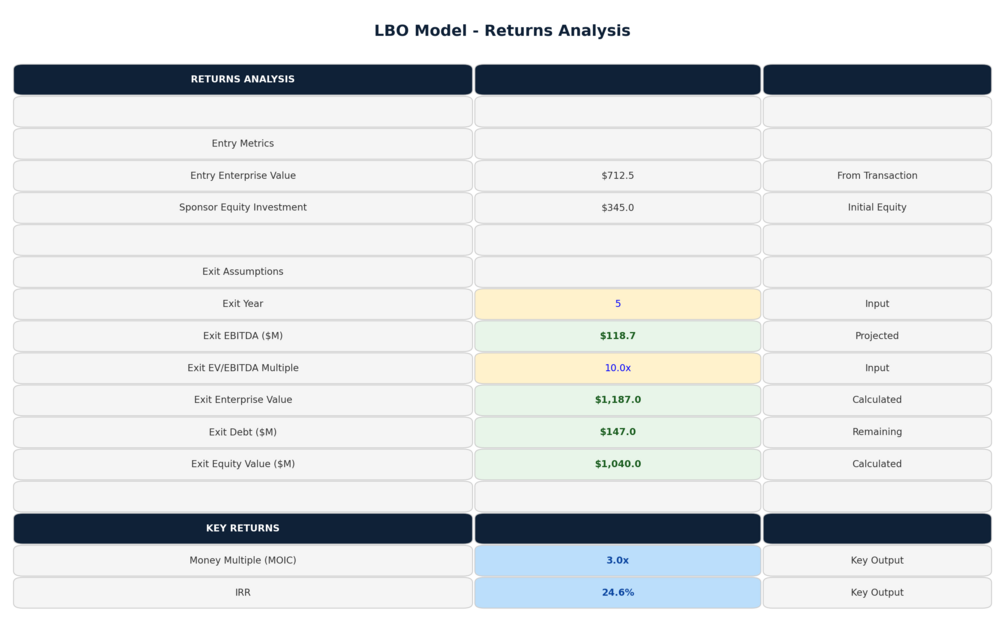Click the From Transaction note cell
Viewport: 1005px width, 634px height.
coord(877,176)
